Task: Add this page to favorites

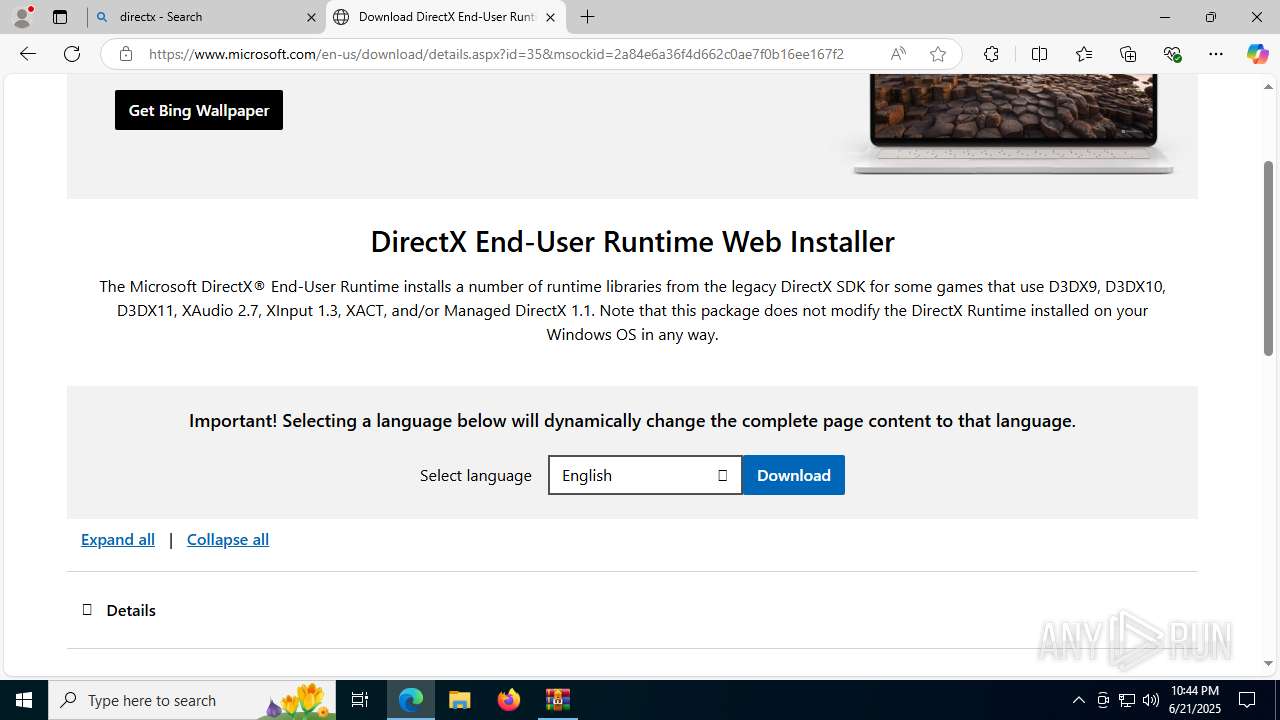Action: click(938, 54)
